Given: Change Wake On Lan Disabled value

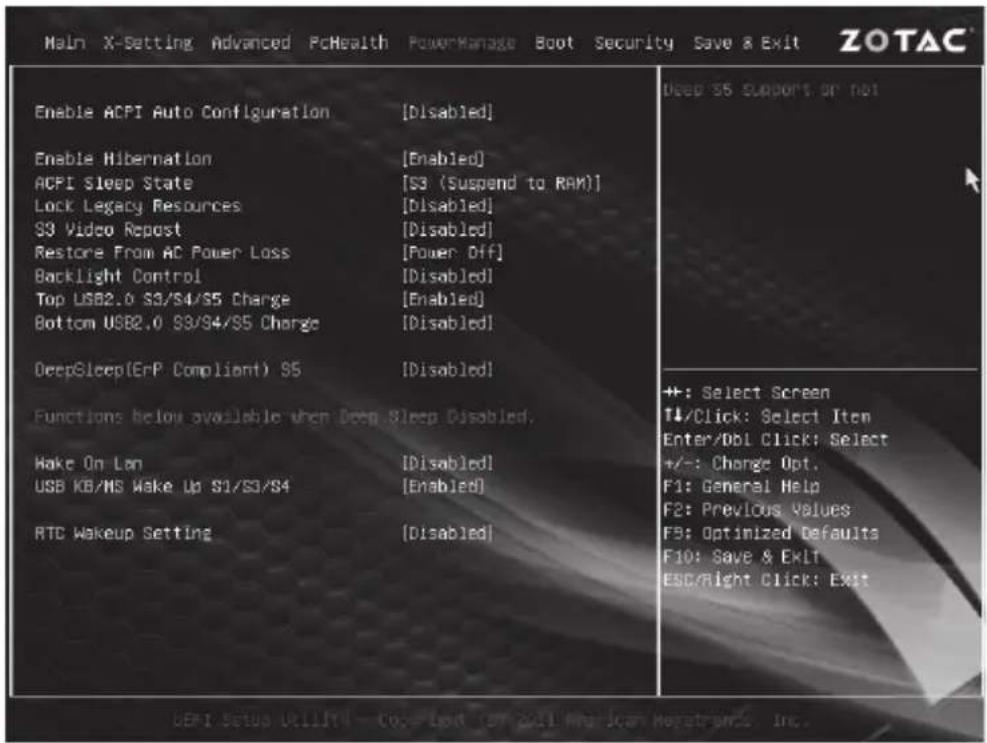Looking at the screenshot, I should click(448, 463).
